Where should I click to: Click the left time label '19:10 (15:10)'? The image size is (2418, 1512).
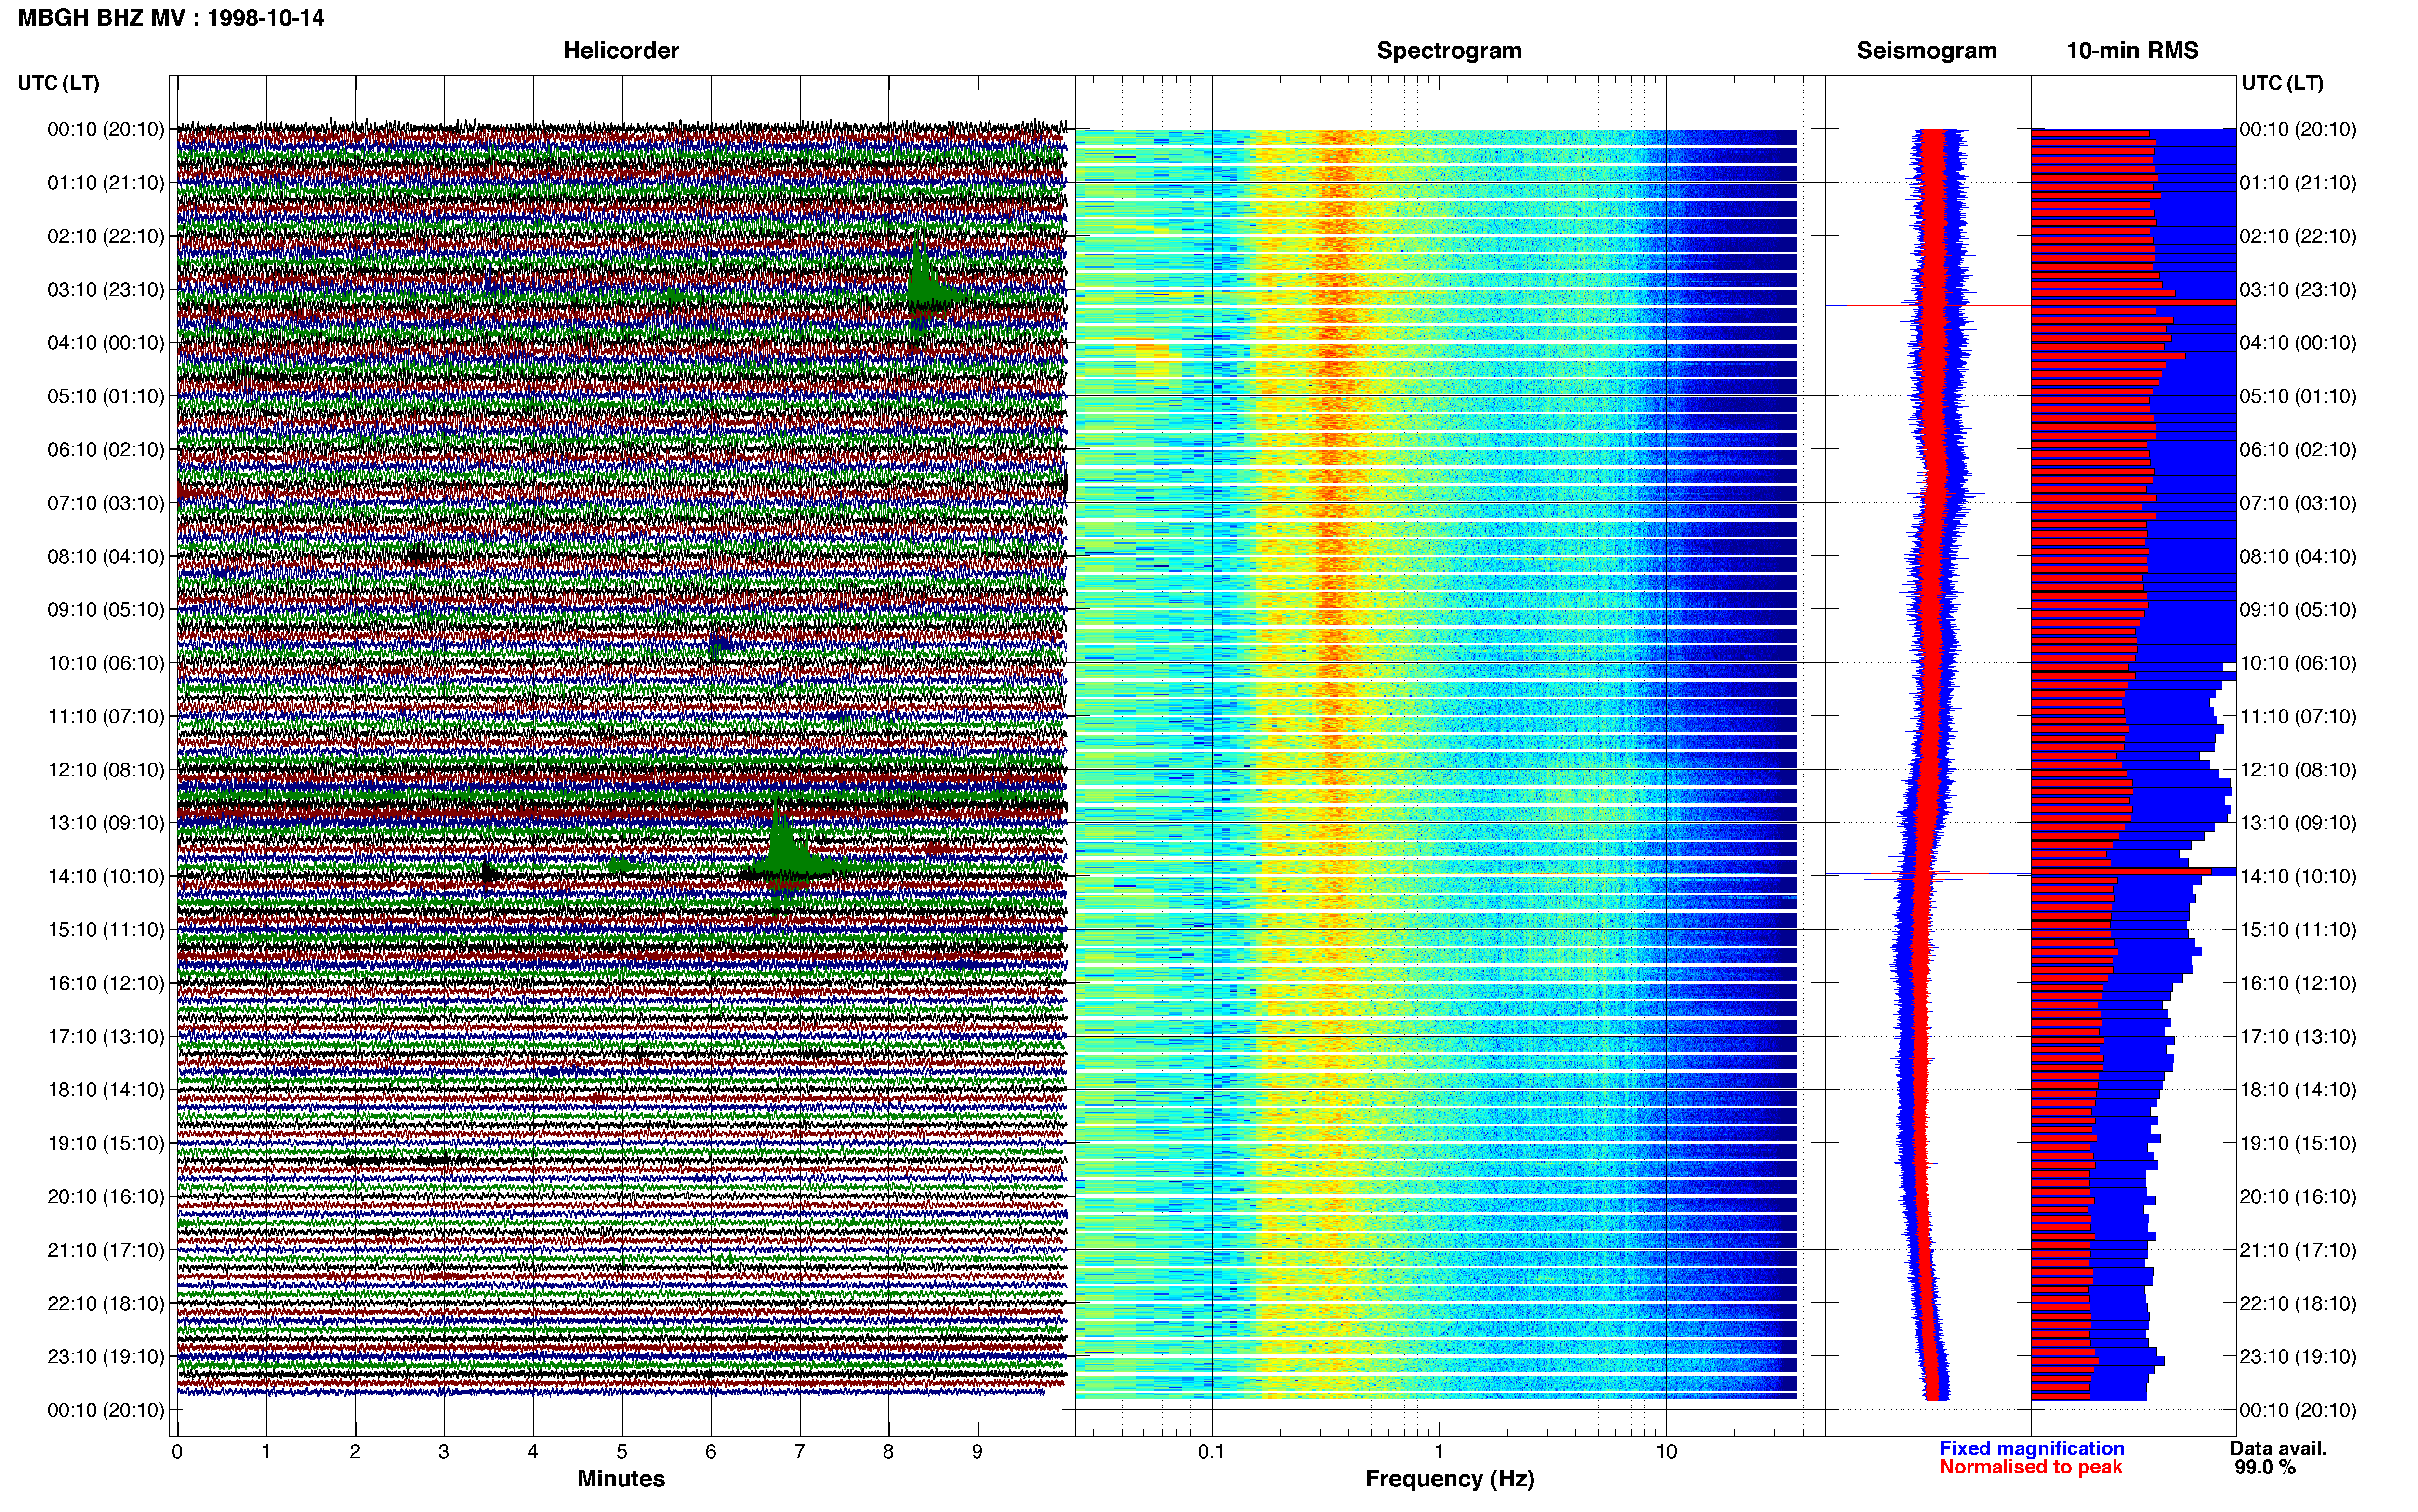point(106,1143)
